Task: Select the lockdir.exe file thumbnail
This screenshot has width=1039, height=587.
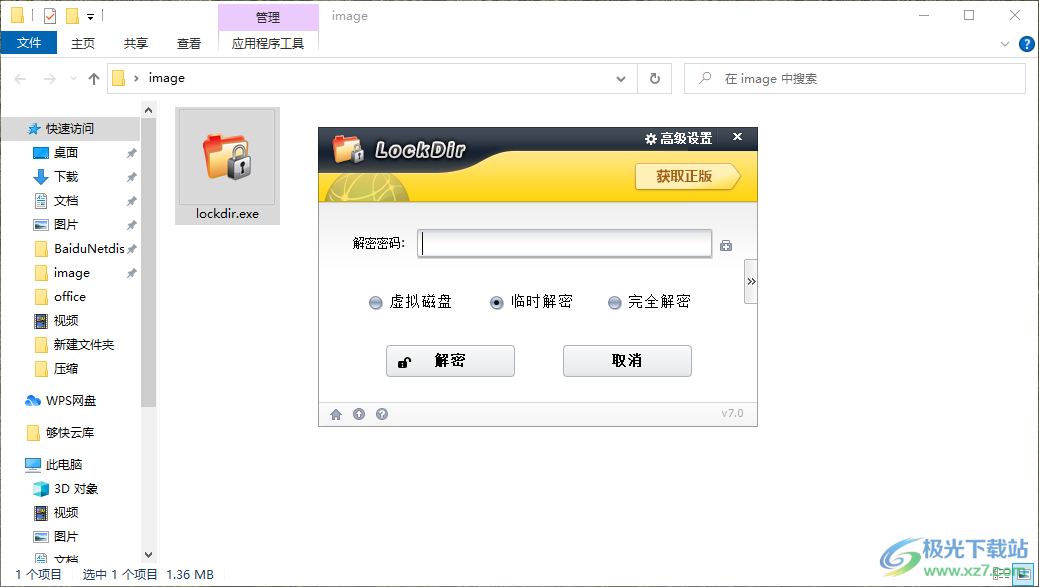Action: (227, 166)
